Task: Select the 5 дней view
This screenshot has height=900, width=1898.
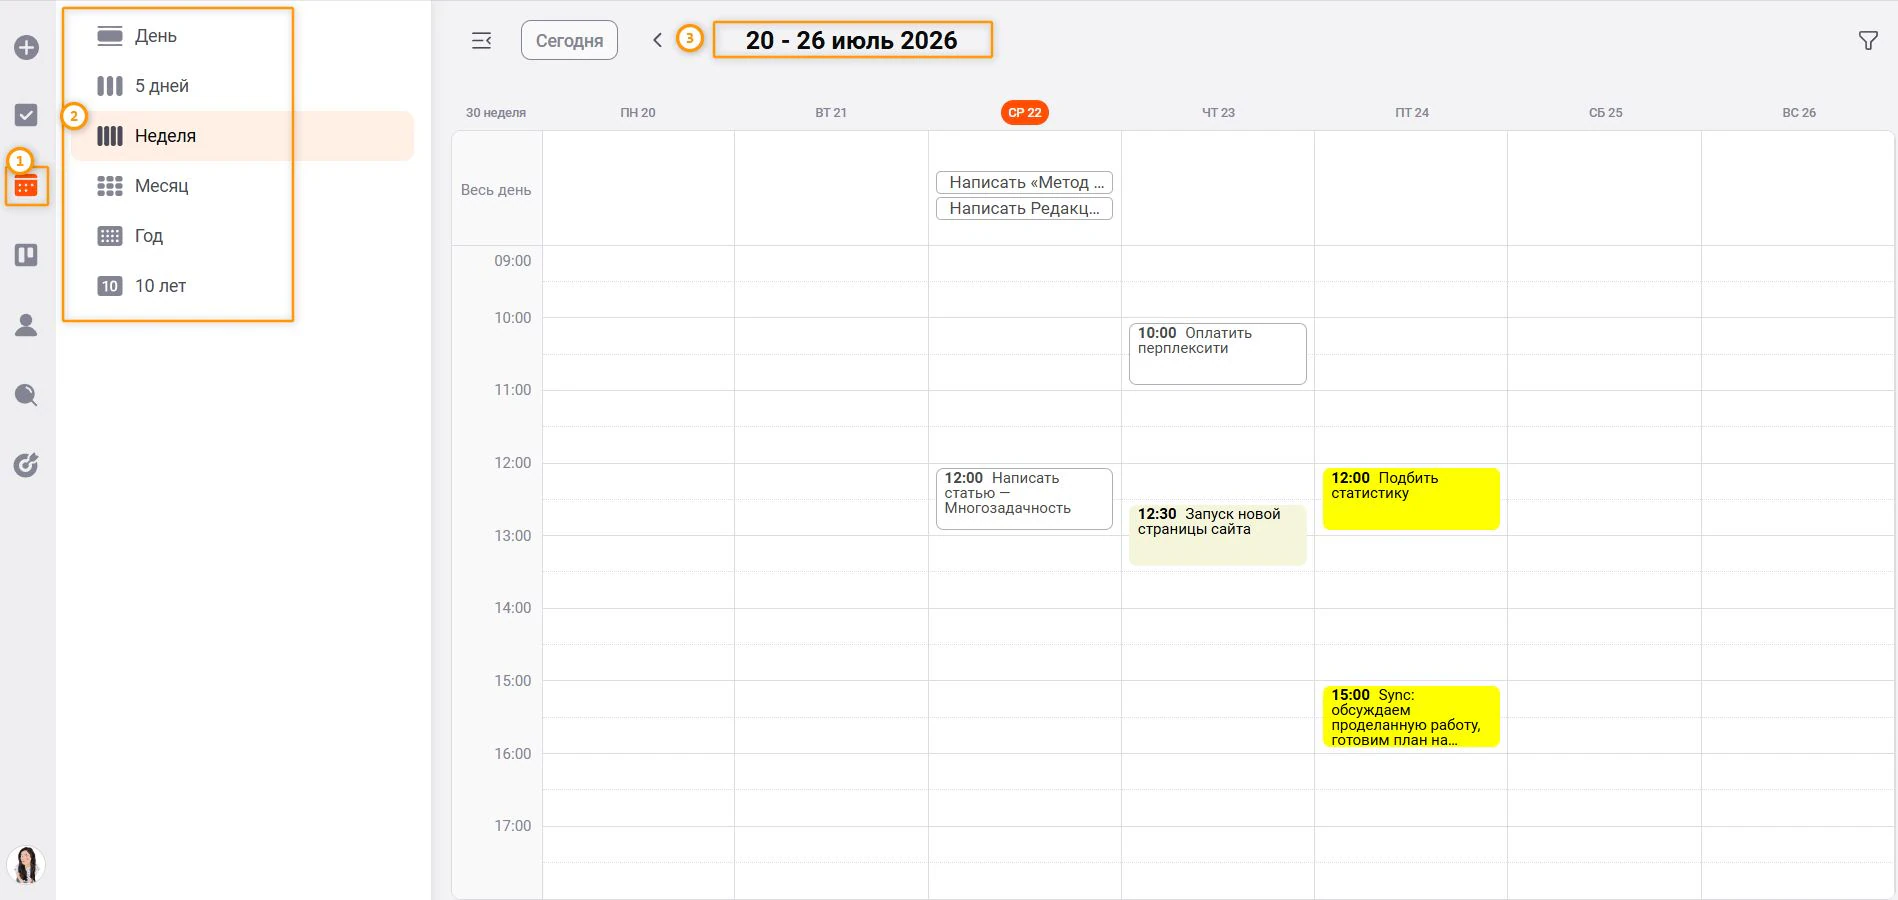Action: (242, 86)
